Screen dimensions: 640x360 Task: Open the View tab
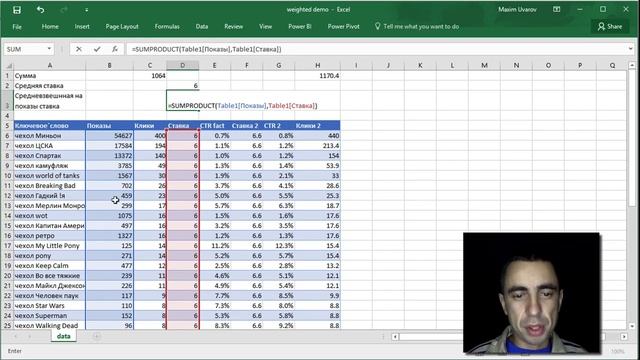click(x=265, y=27)
